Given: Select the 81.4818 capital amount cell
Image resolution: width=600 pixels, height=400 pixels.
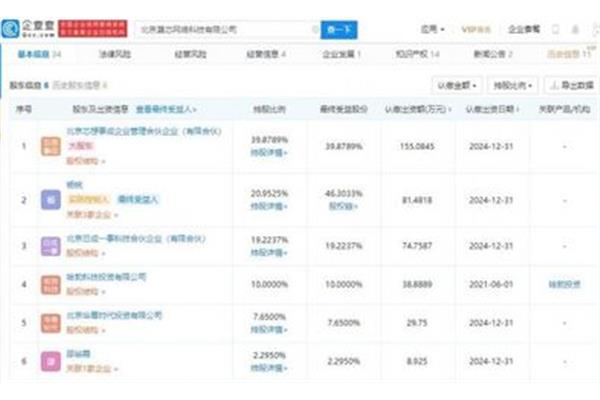Looking at the screenshot, I should pos(417,200).
